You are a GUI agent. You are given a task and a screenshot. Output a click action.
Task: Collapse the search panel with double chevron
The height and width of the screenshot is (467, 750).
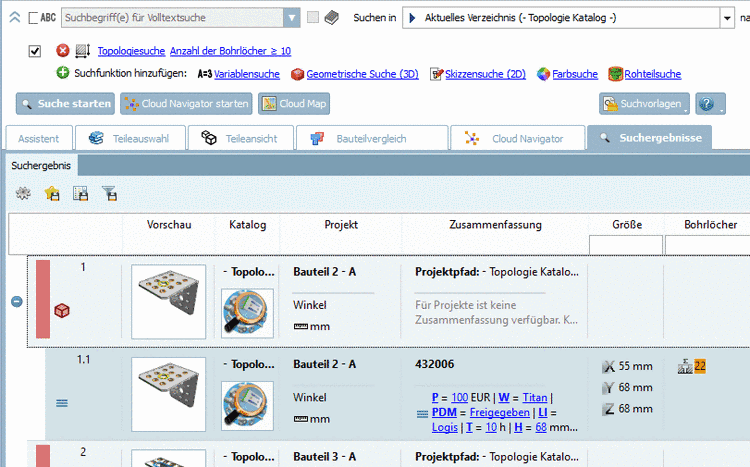(x=15, y=18)
